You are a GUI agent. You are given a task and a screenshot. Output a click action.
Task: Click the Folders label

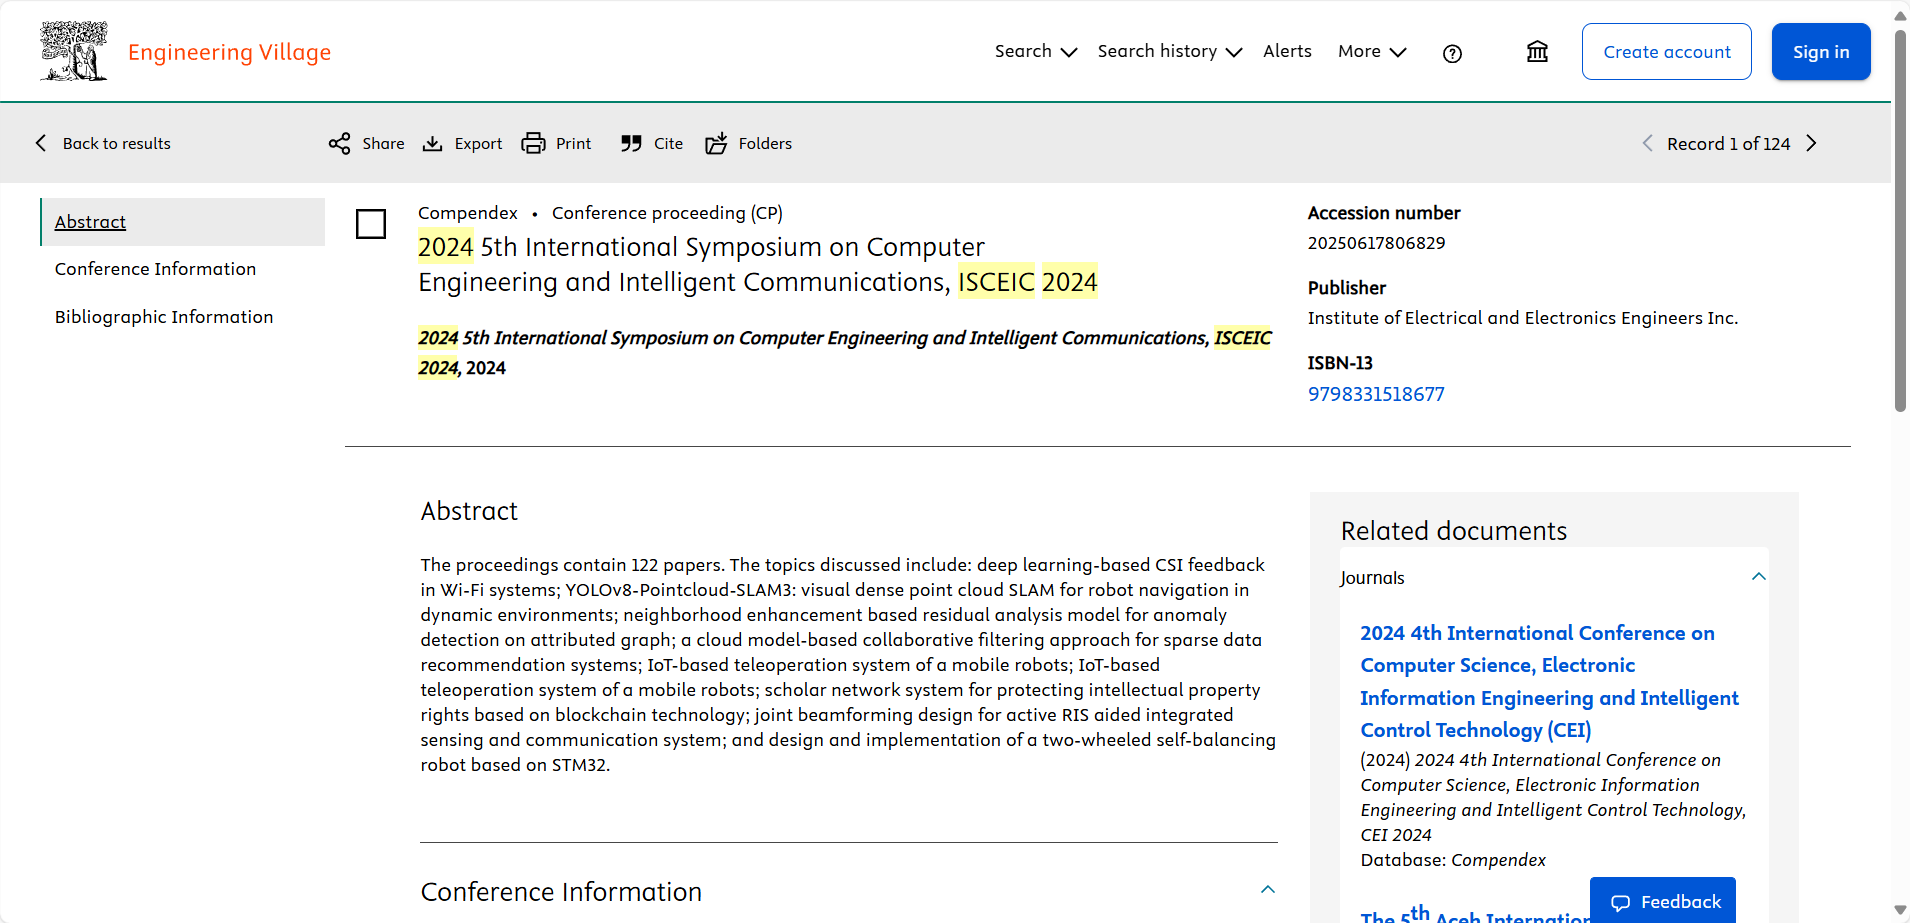point(765,144)
